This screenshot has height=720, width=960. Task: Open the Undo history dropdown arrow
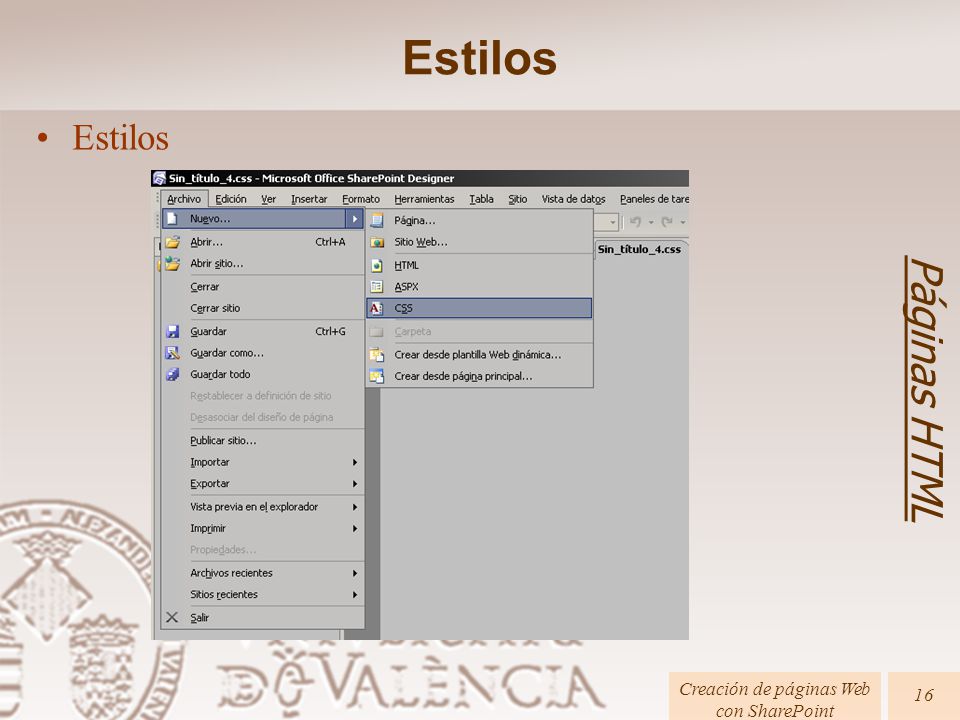tap(651, 222)
